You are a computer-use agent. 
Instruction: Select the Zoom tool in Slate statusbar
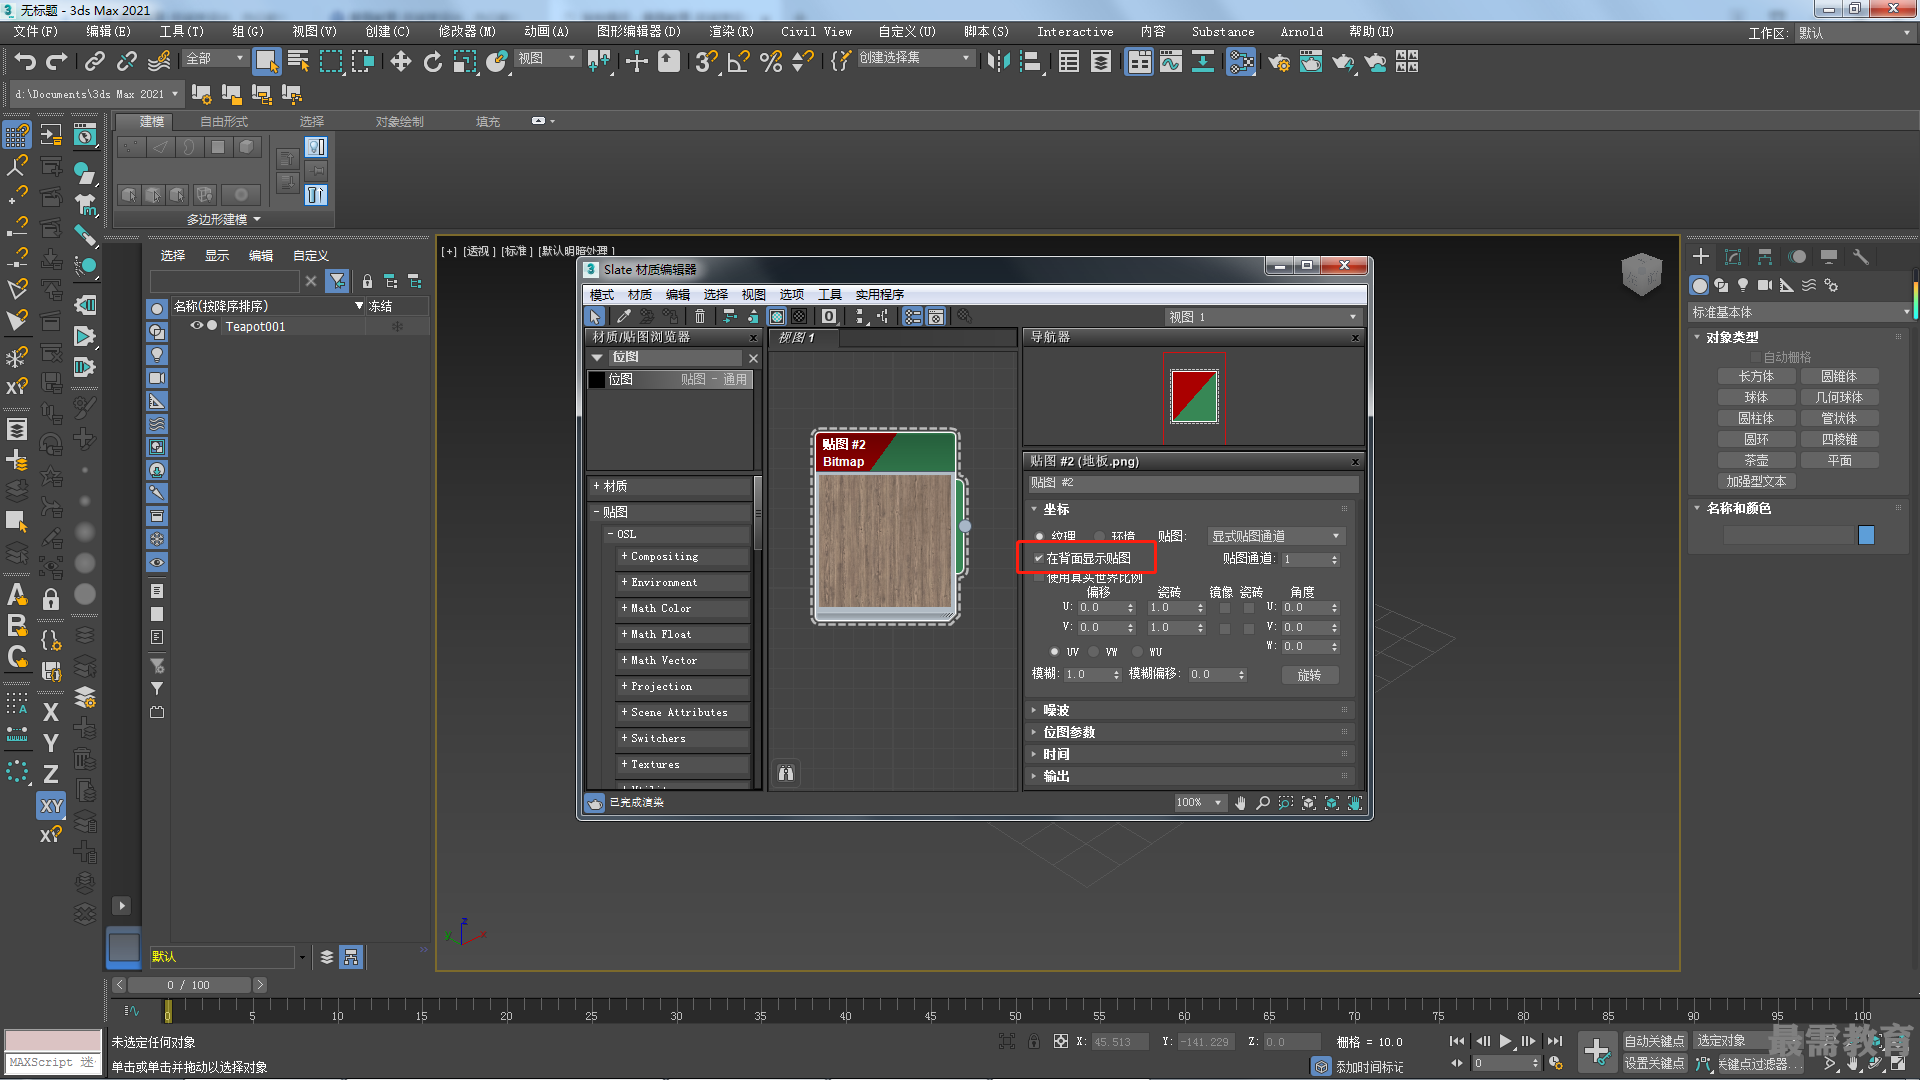click(1263, 803)
